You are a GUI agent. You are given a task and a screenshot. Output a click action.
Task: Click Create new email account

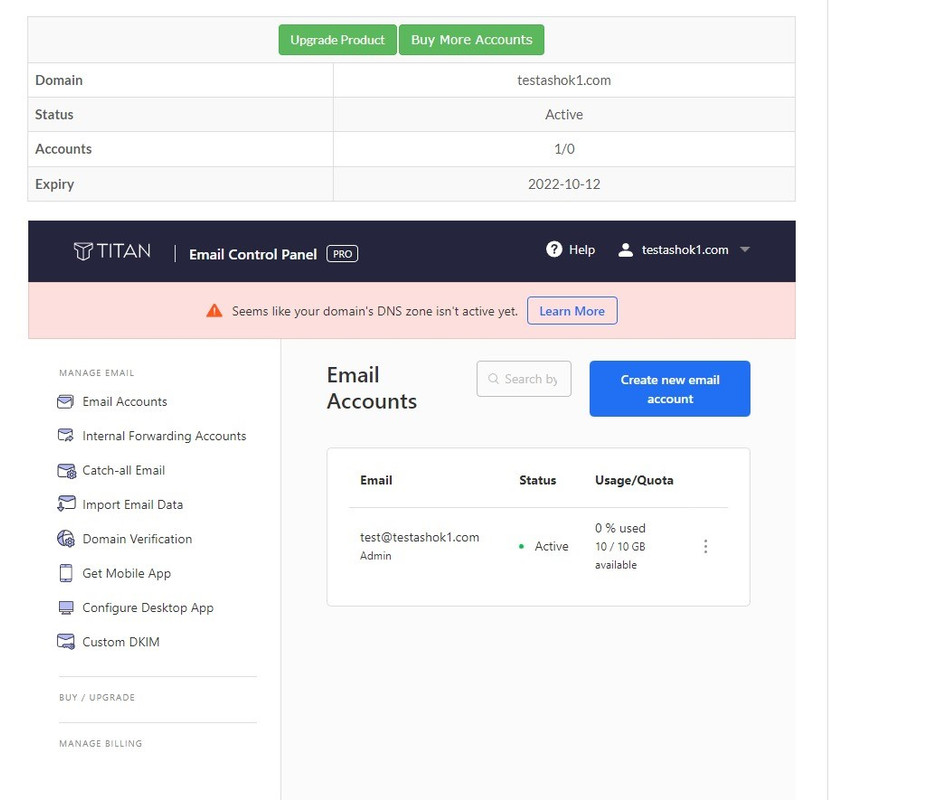(x=670, y=389)
